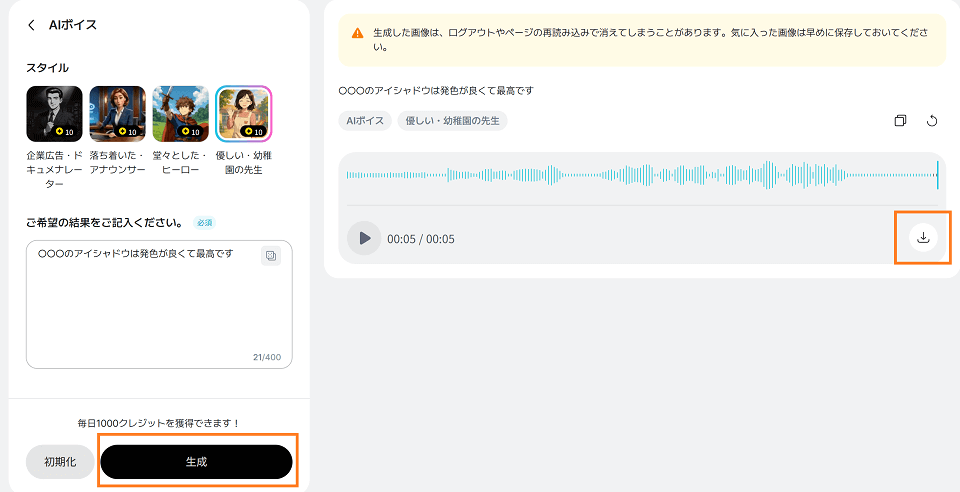Select the 企業広告・ドキュメナレーター style thumbnail
The height and width of the screenshot is (492, 960).
click(x=54, y=114)
